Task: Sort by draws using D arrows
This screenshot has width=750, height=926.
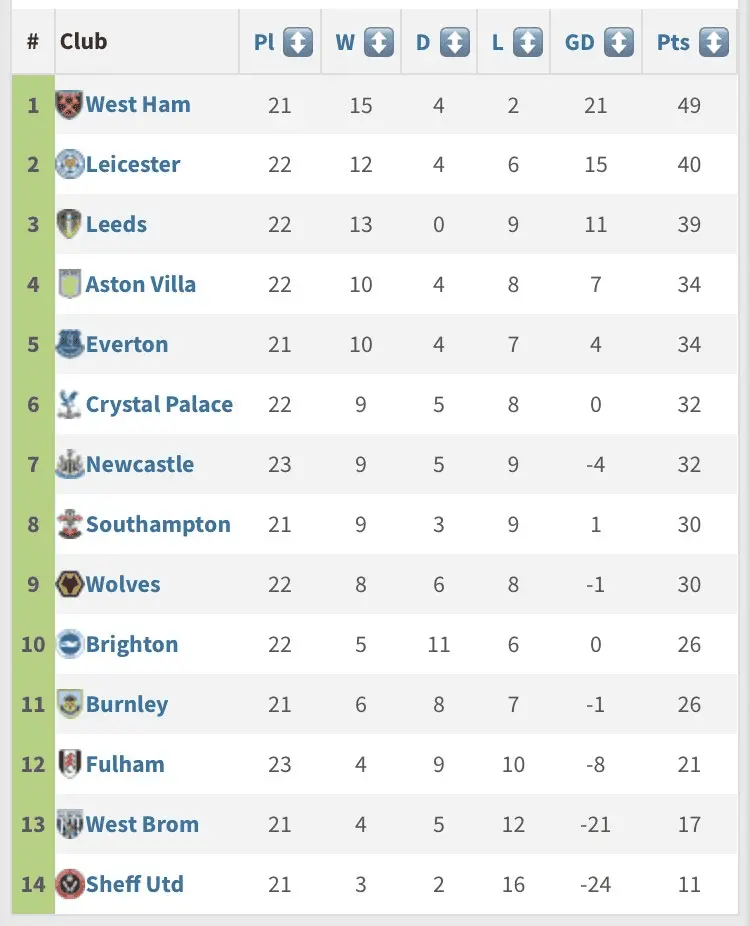Action: click(x=454, y=42)
